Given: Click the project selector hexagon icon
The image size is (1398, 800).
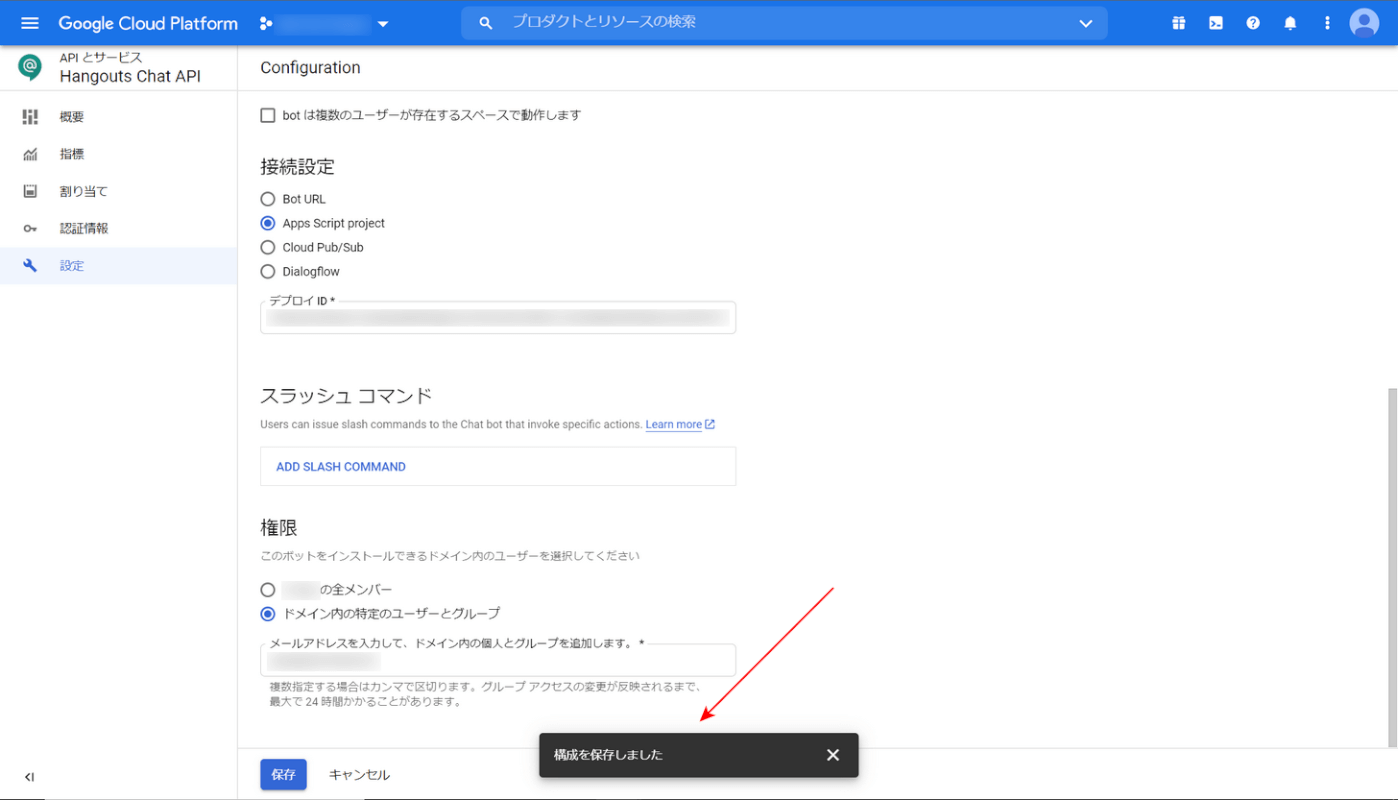Looking at the screenshot, I should click(x=266, y=23).
